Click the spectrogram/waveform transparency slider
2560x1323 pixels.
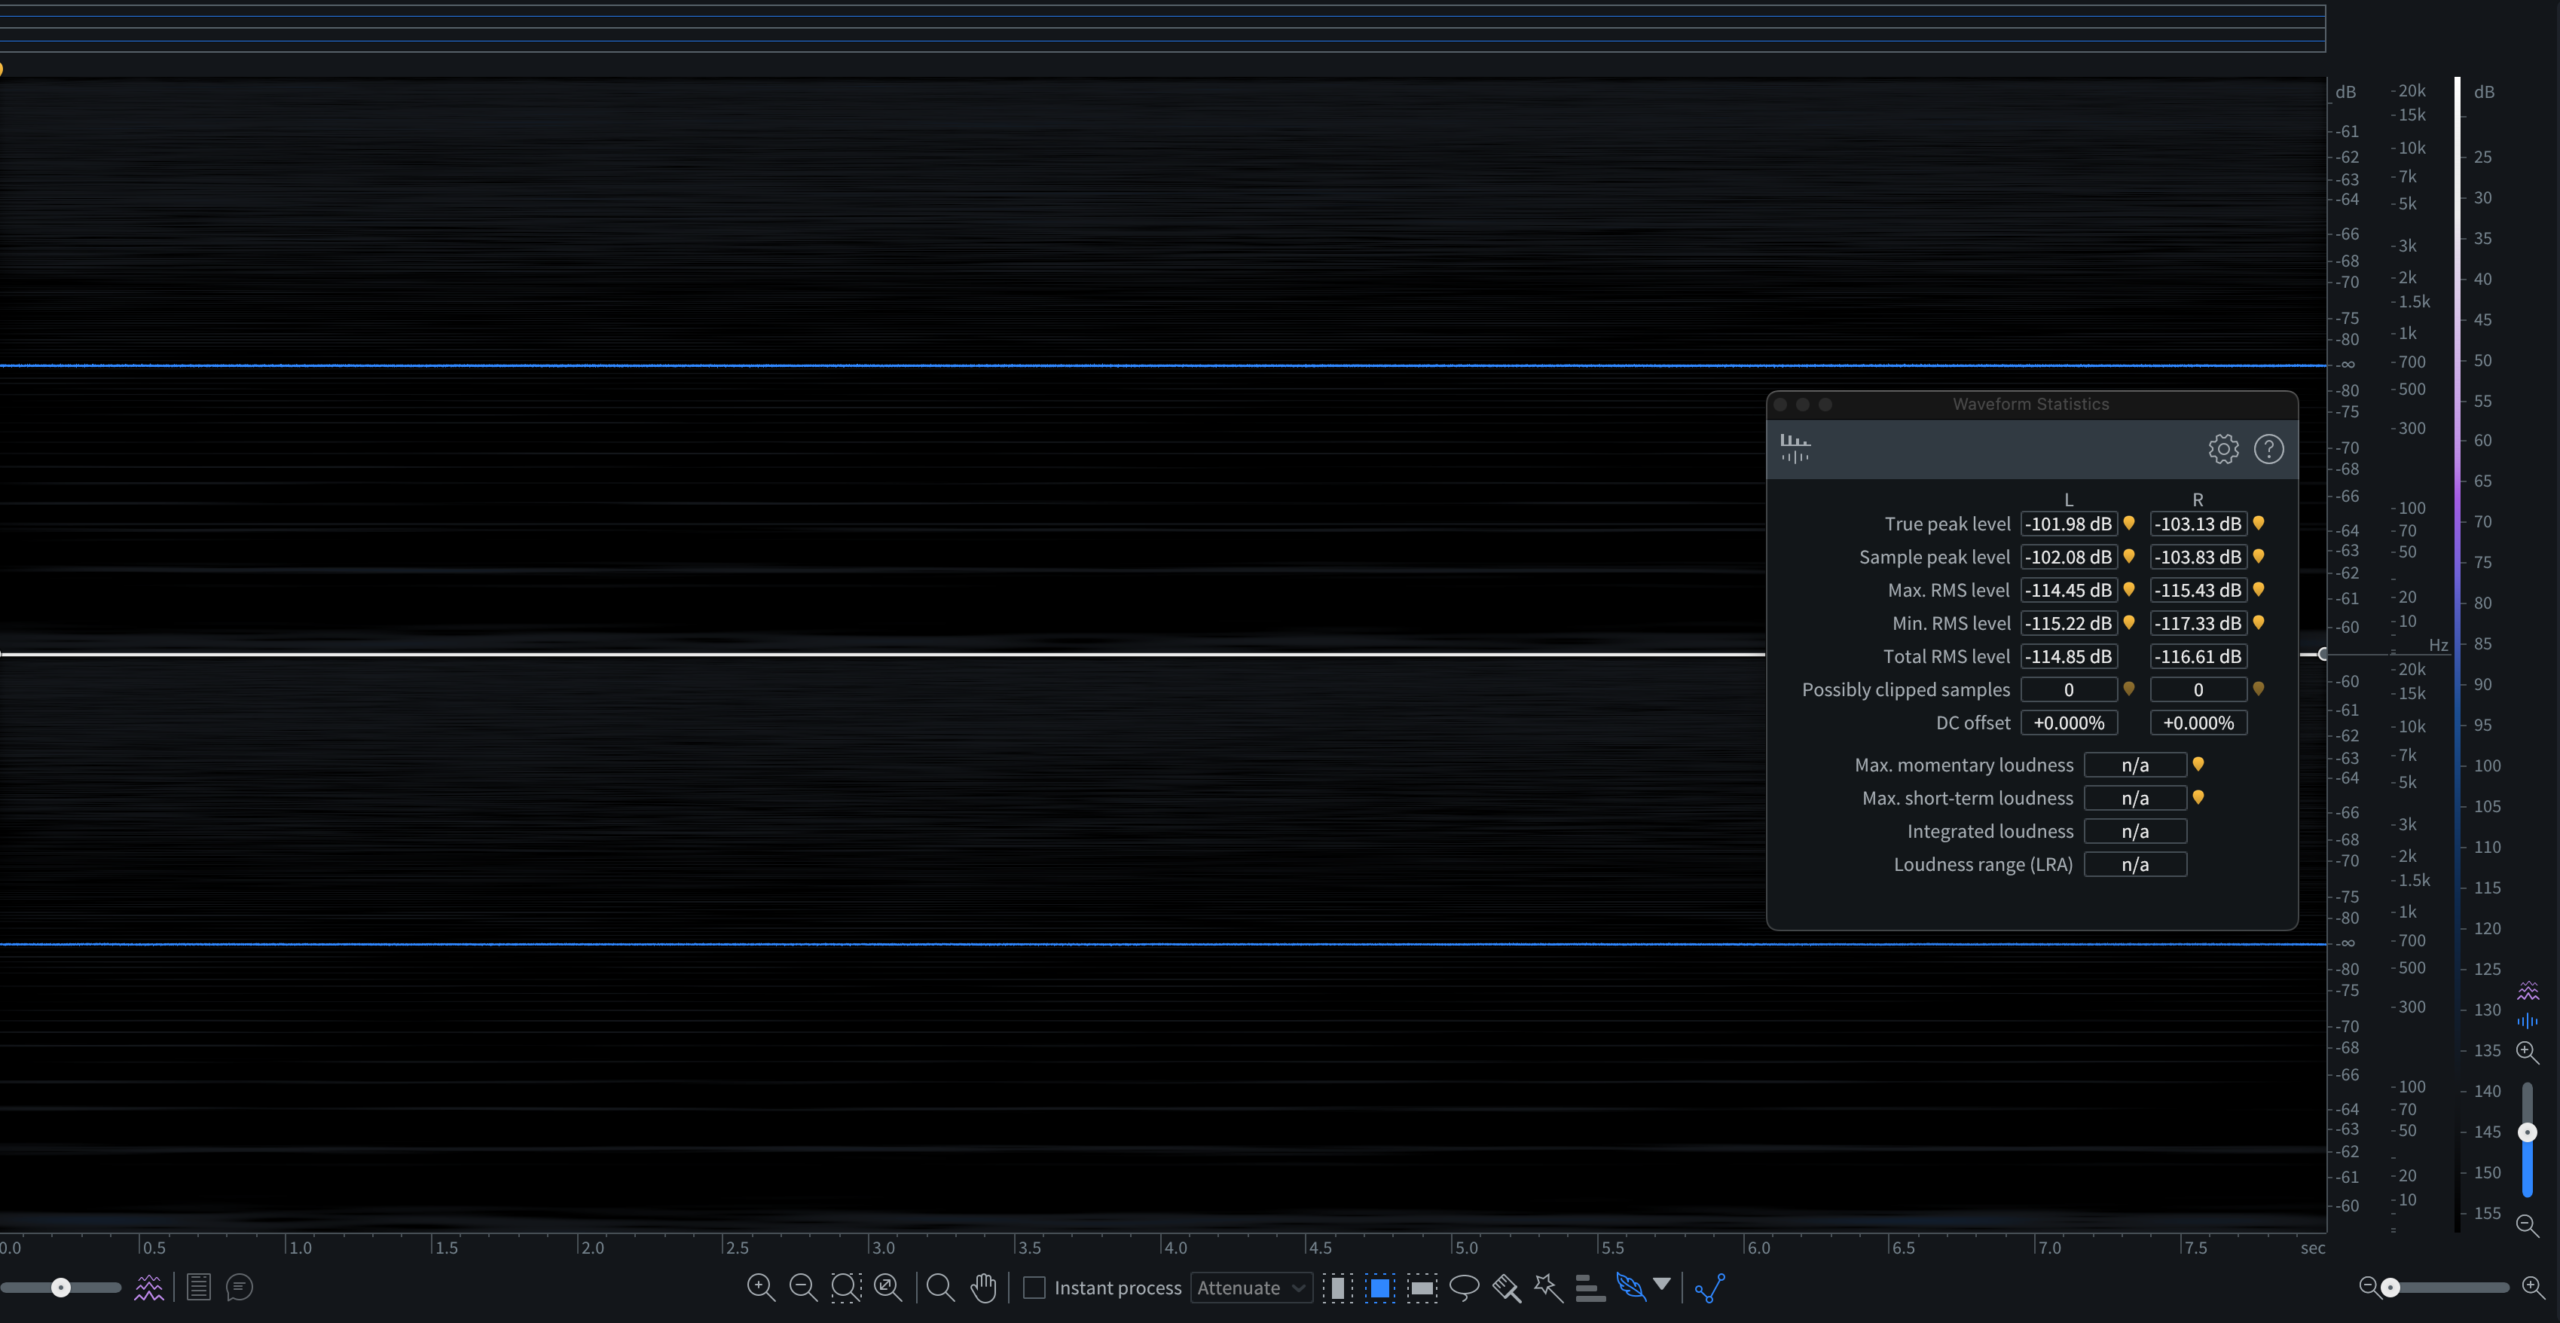pyautogui.click(x=61, y=1287)
